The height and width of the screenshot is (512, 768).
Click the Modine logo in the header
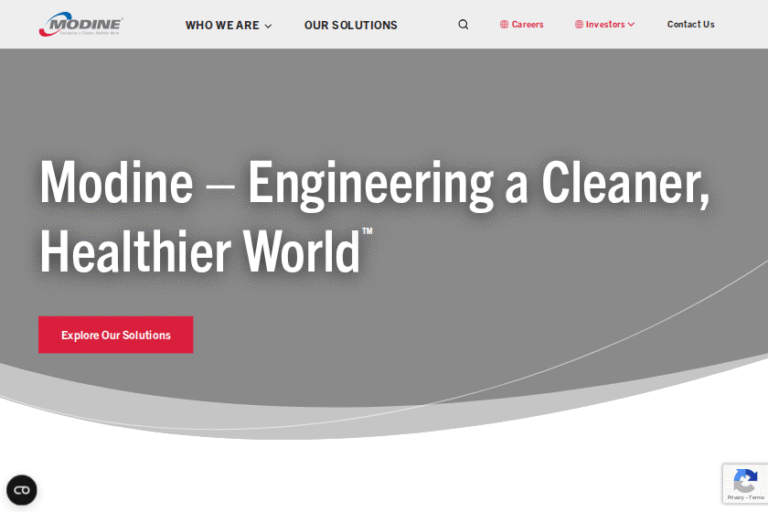81,22
